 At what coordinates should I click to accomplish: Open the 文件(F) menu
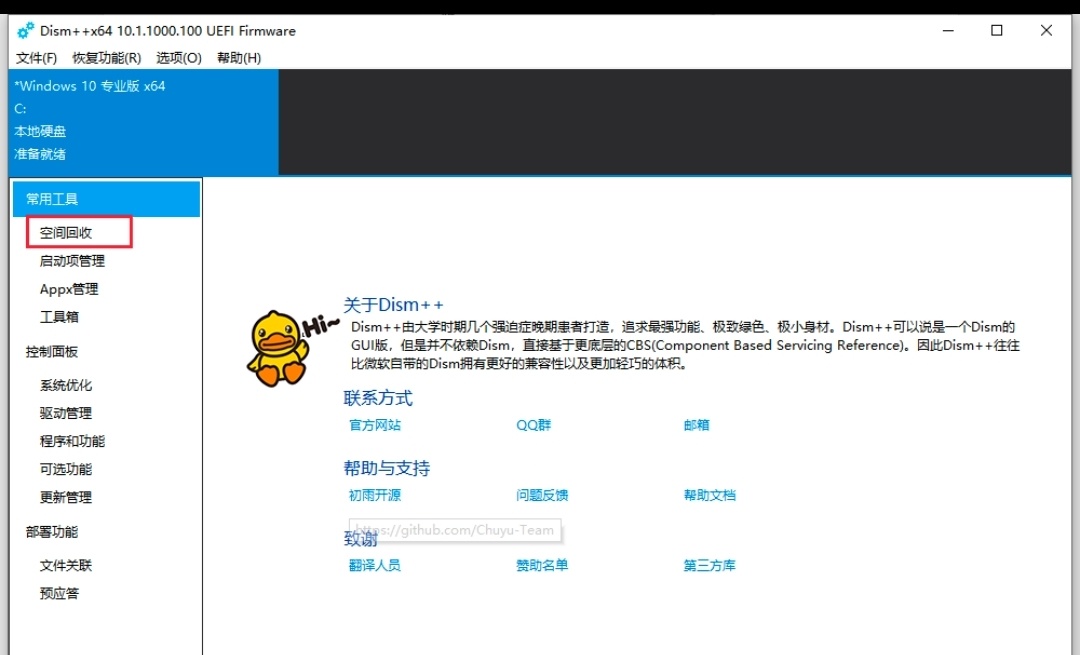(x=37, y=58)
